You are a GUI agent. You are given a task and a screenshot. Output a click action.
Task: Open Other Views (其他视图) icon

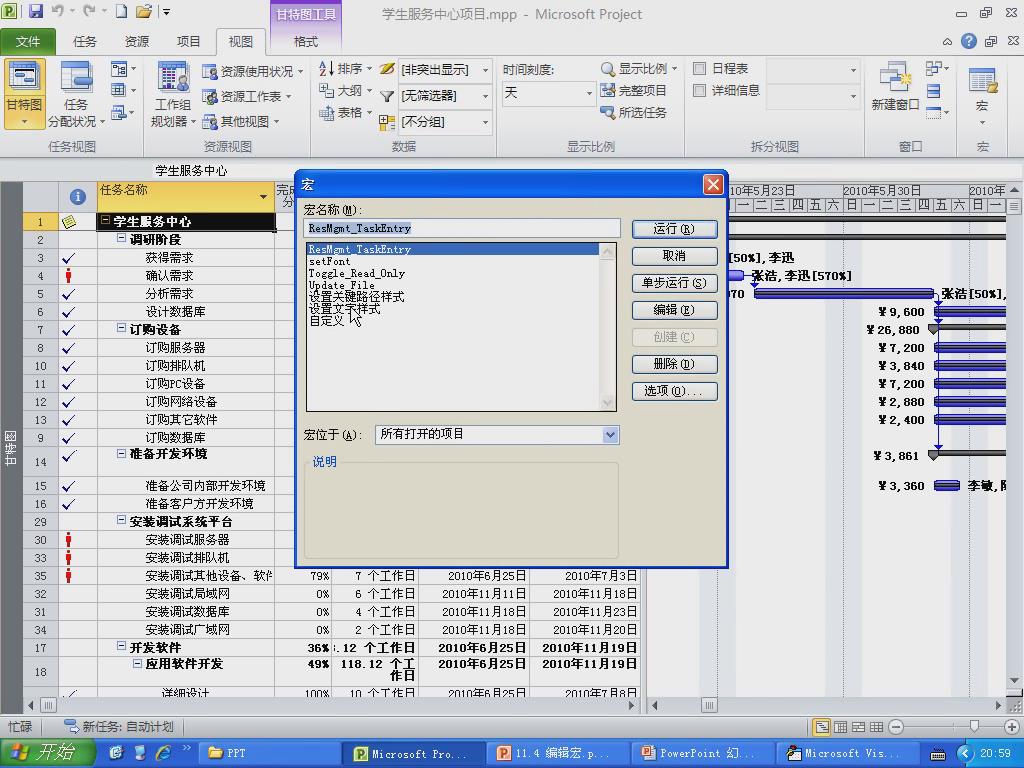pyautogui.click(x=210, y=121)
